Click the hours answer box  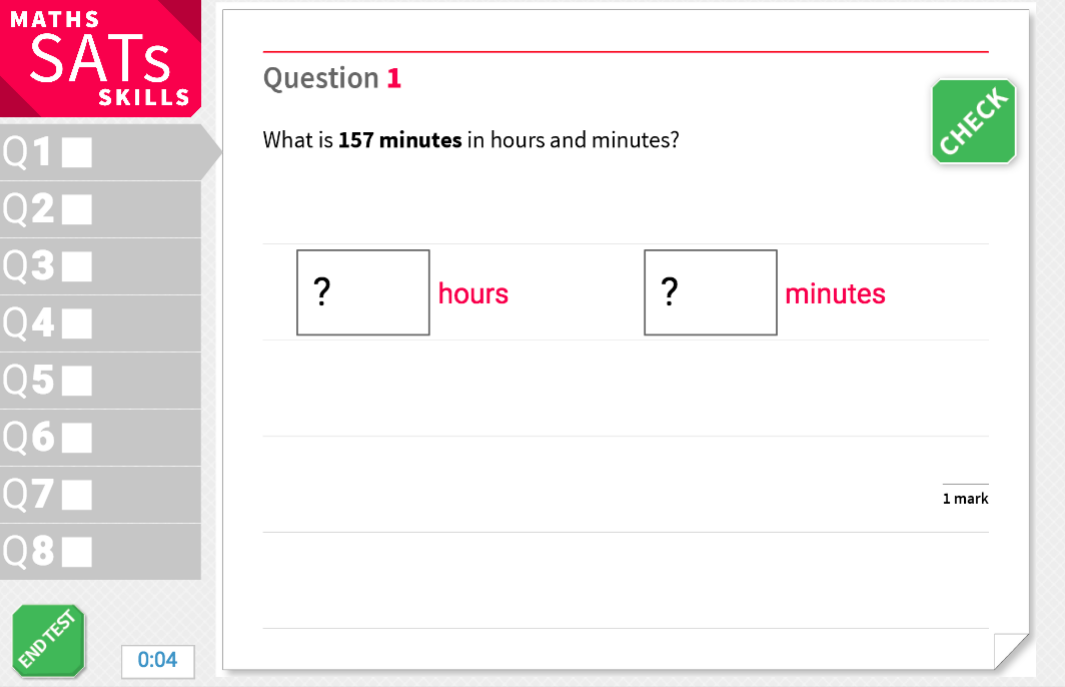coord(363,292)
